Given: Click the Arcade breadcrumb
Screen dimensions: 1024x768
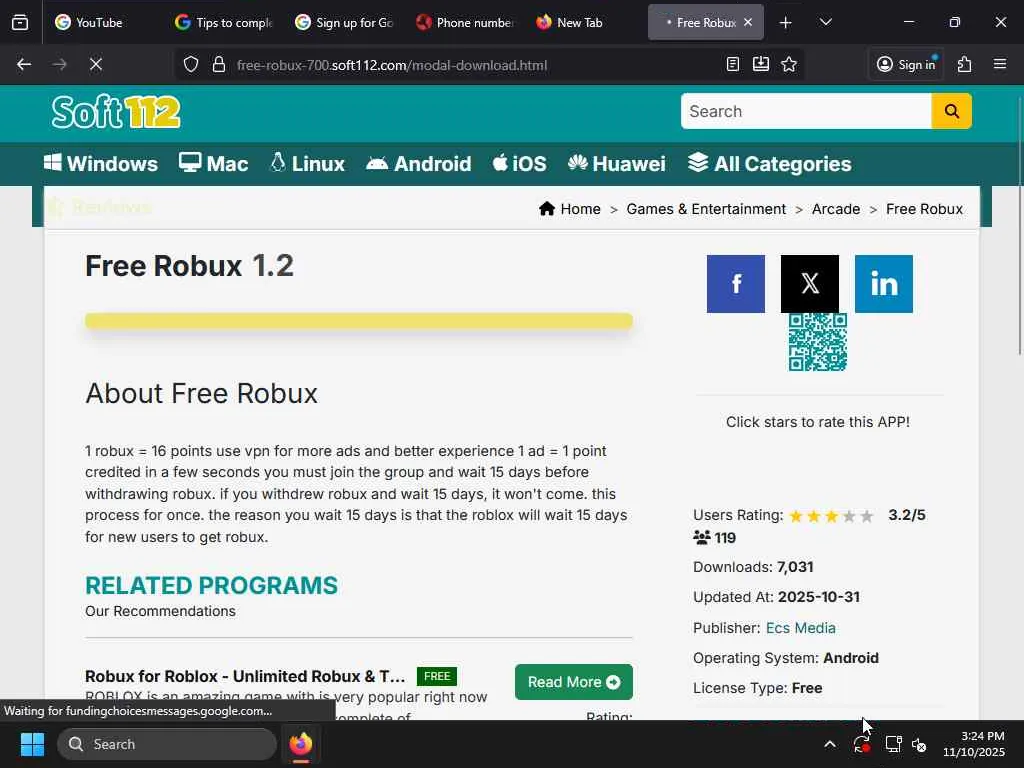Looking at the screenshot, I should (836, 209).
